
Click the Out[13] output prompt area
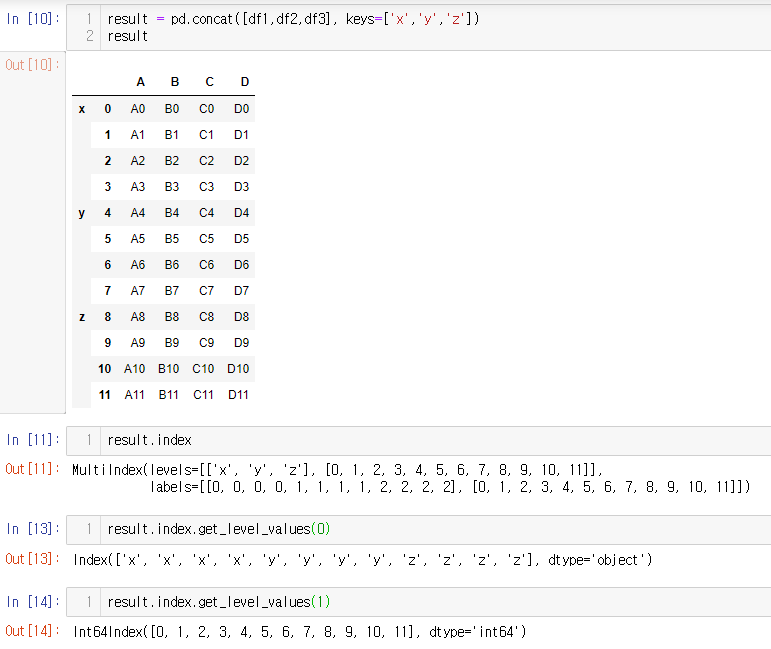(x=32, y=559)
